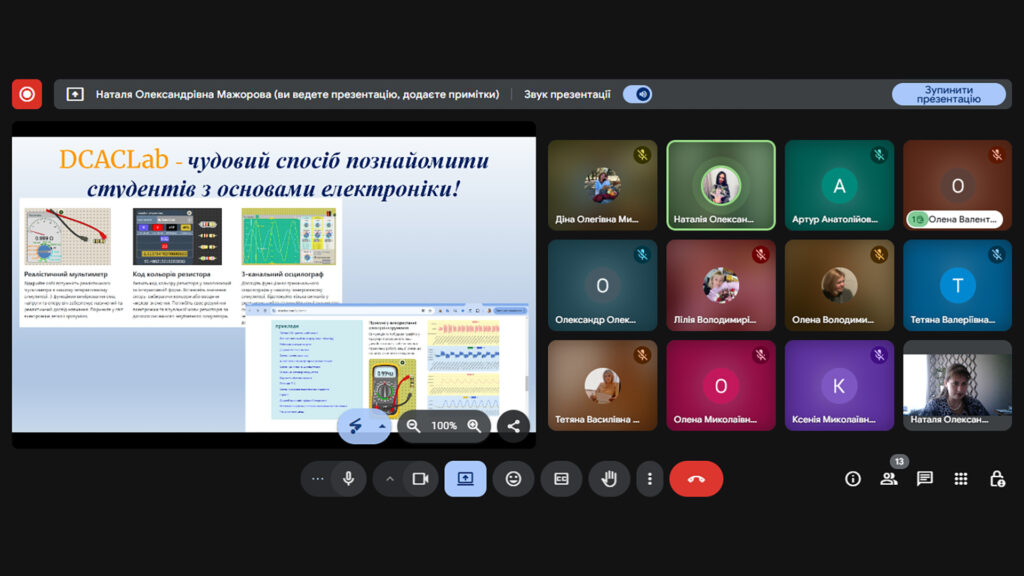Toggle closed captions
The width and height of the screenshot is (1024, 576).
pyautogui.click(x=562, y=479)
